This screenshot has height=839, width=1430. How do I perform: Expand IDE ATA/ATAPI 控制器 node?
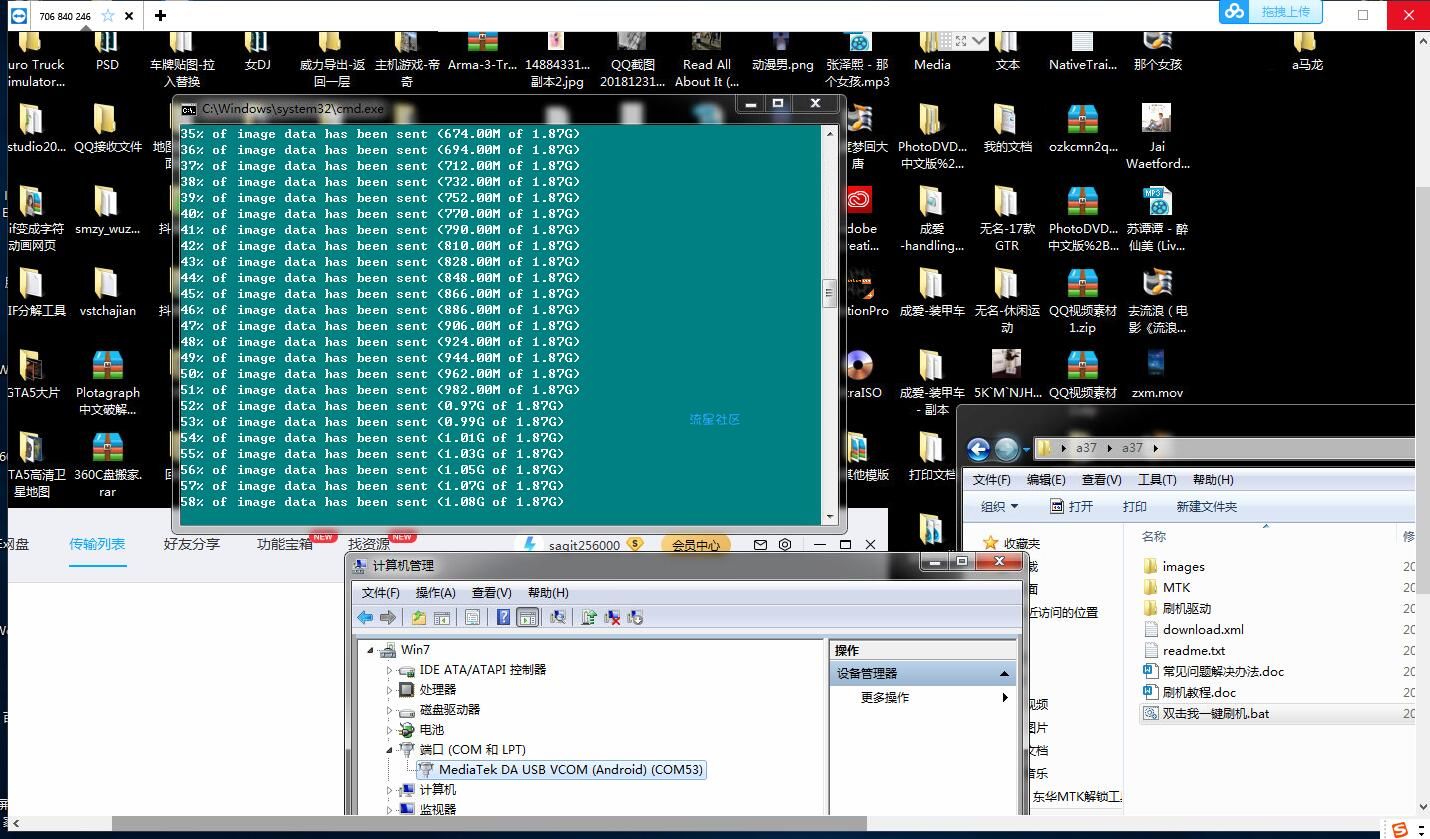[x=390, y=670]
